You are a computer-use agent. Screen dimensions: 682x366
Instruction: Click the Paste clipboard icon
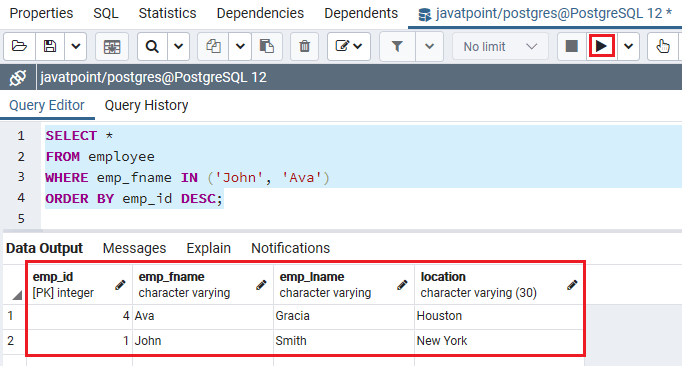267,46
